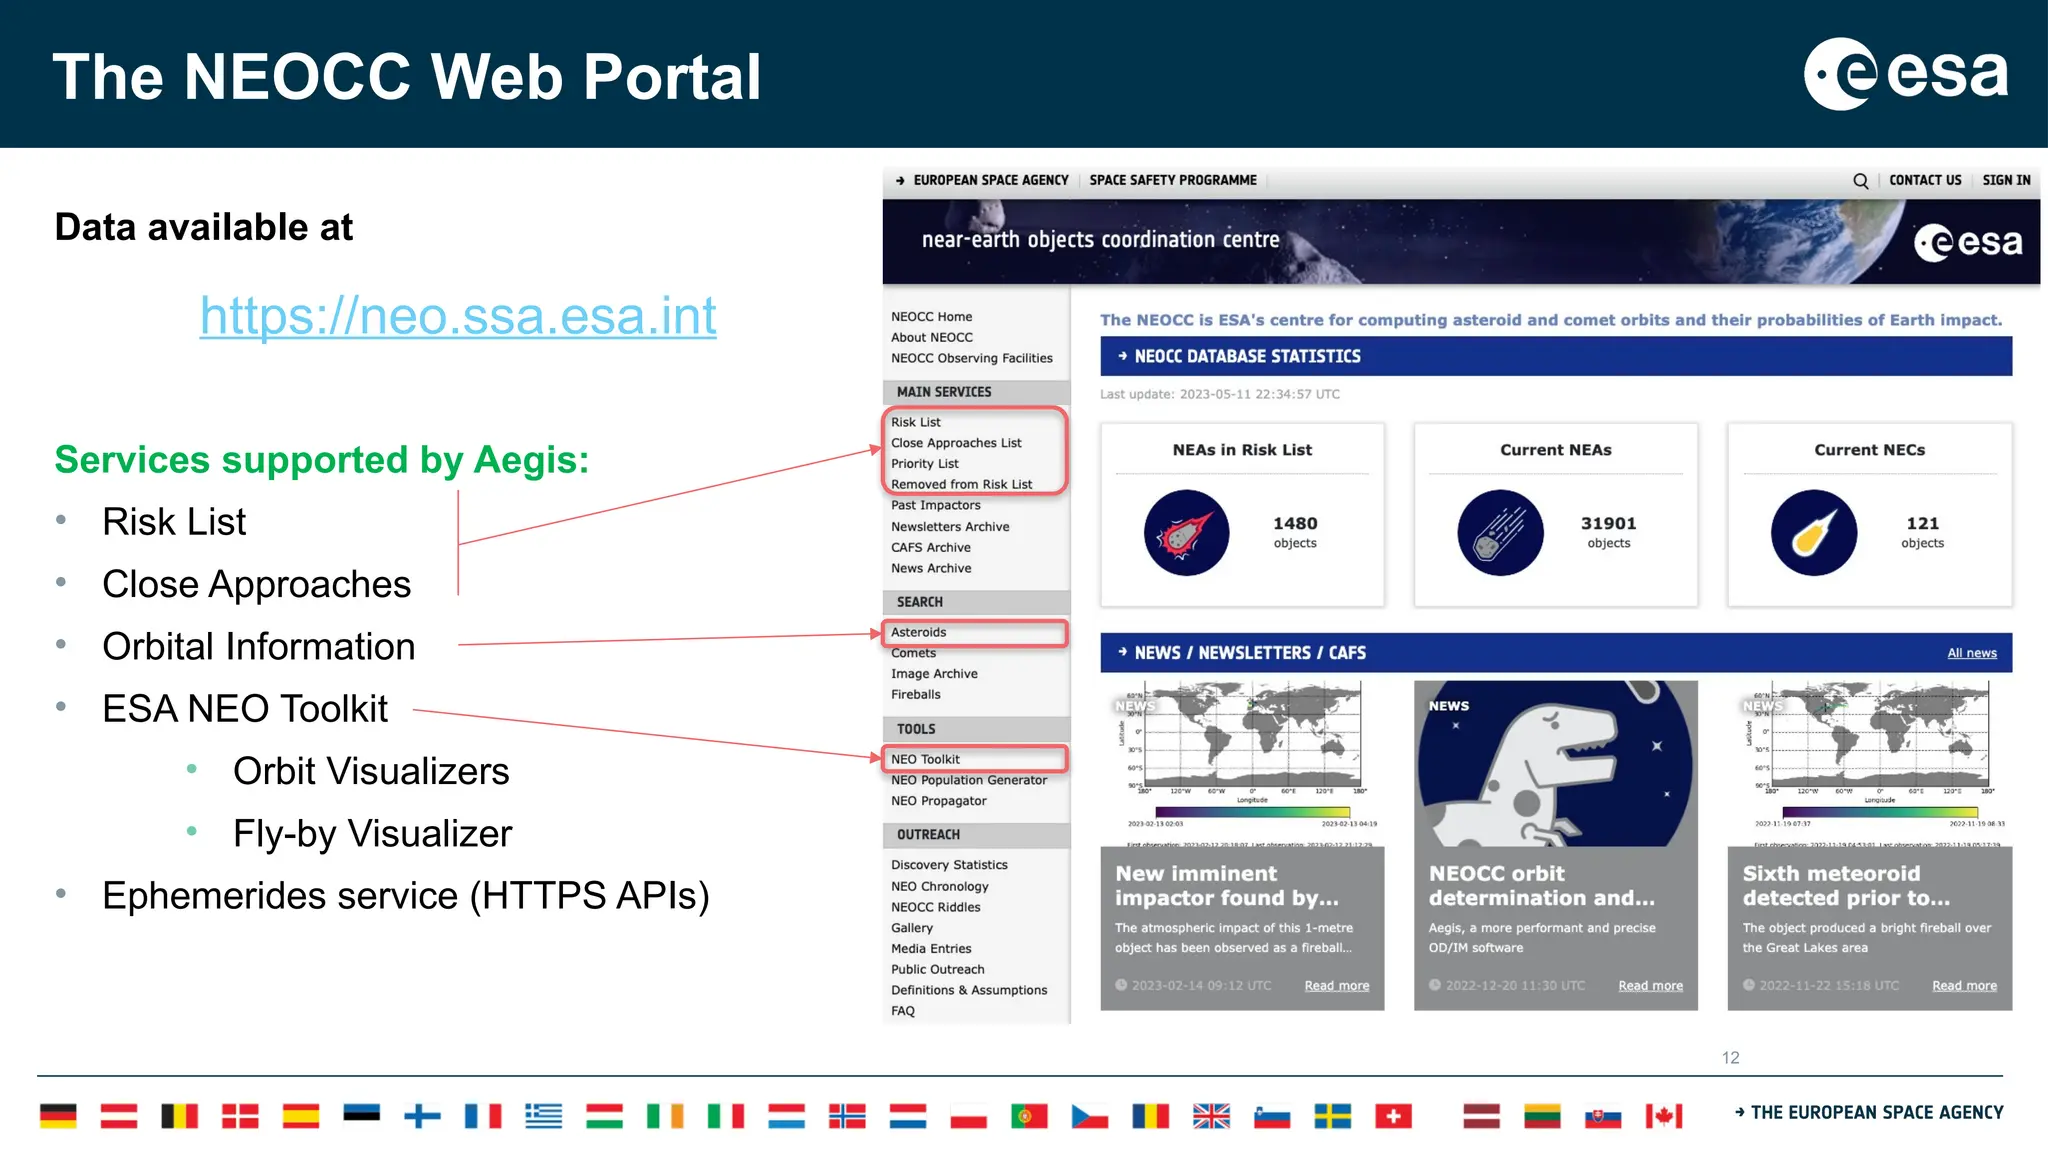This screenshot has height=1149, width=2048.
Task: Click Sign In in the header
Action: 2006,181
